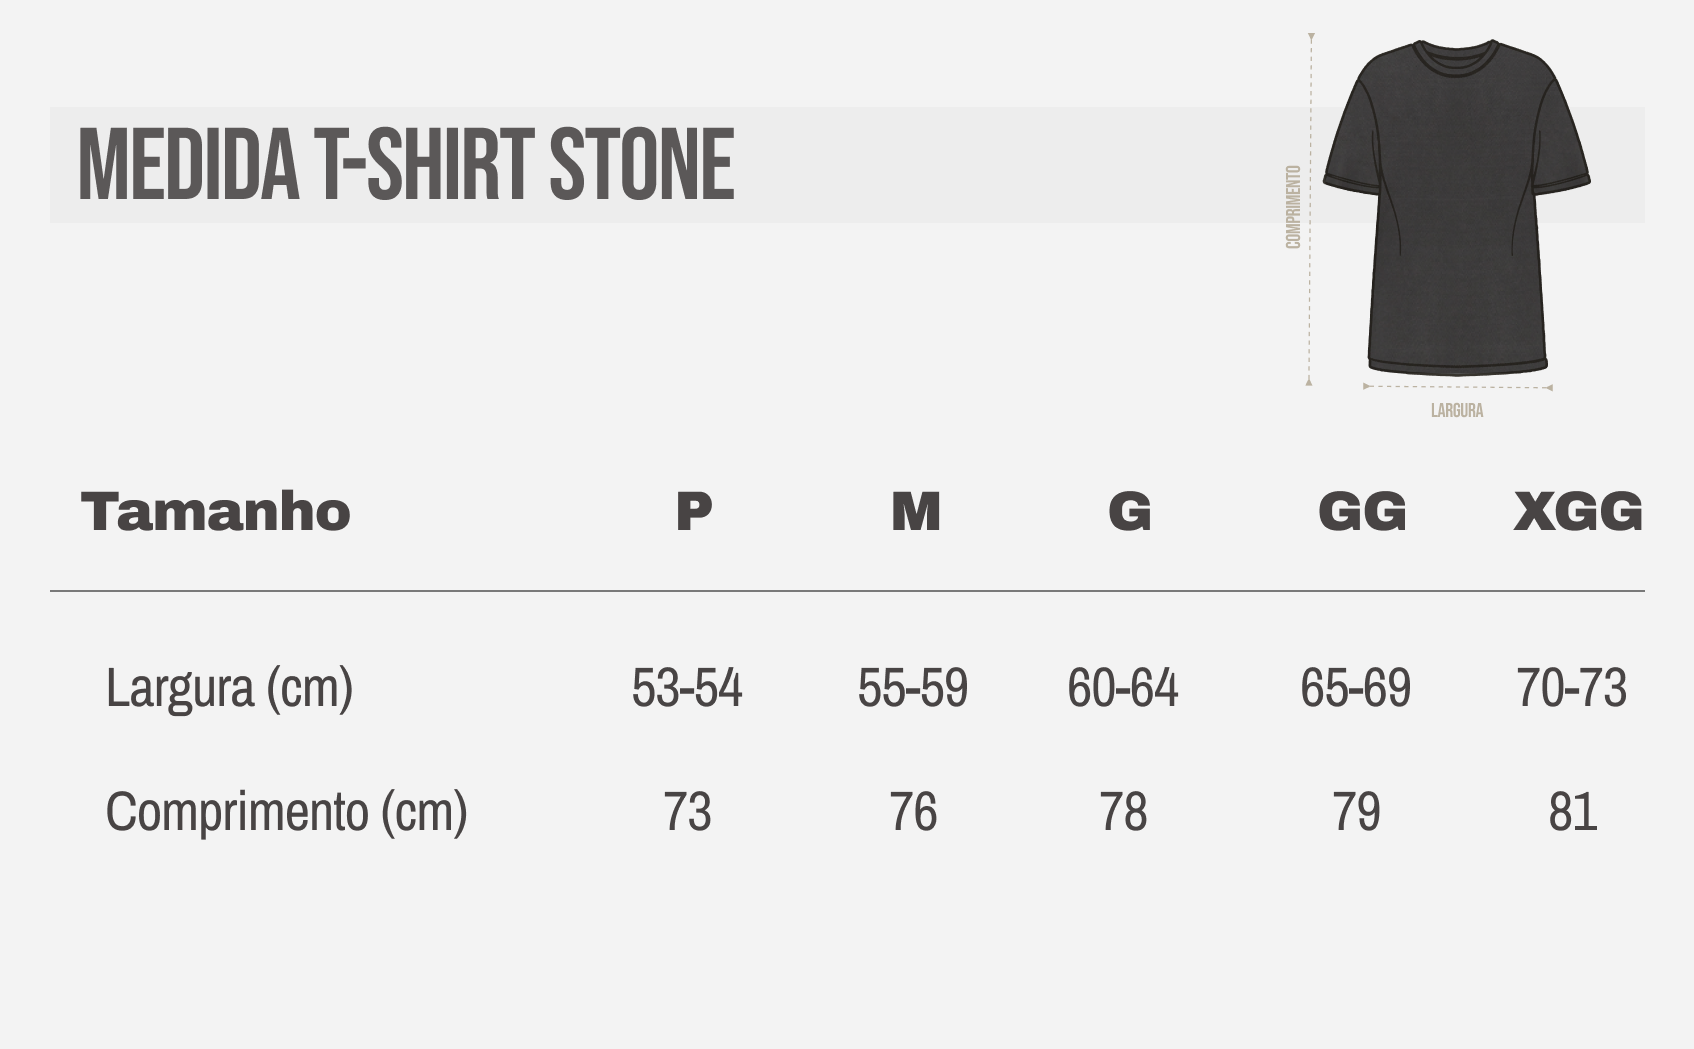Select the M size header
The height and width of the screenshot is (1049, 1694).
point(915,512)
